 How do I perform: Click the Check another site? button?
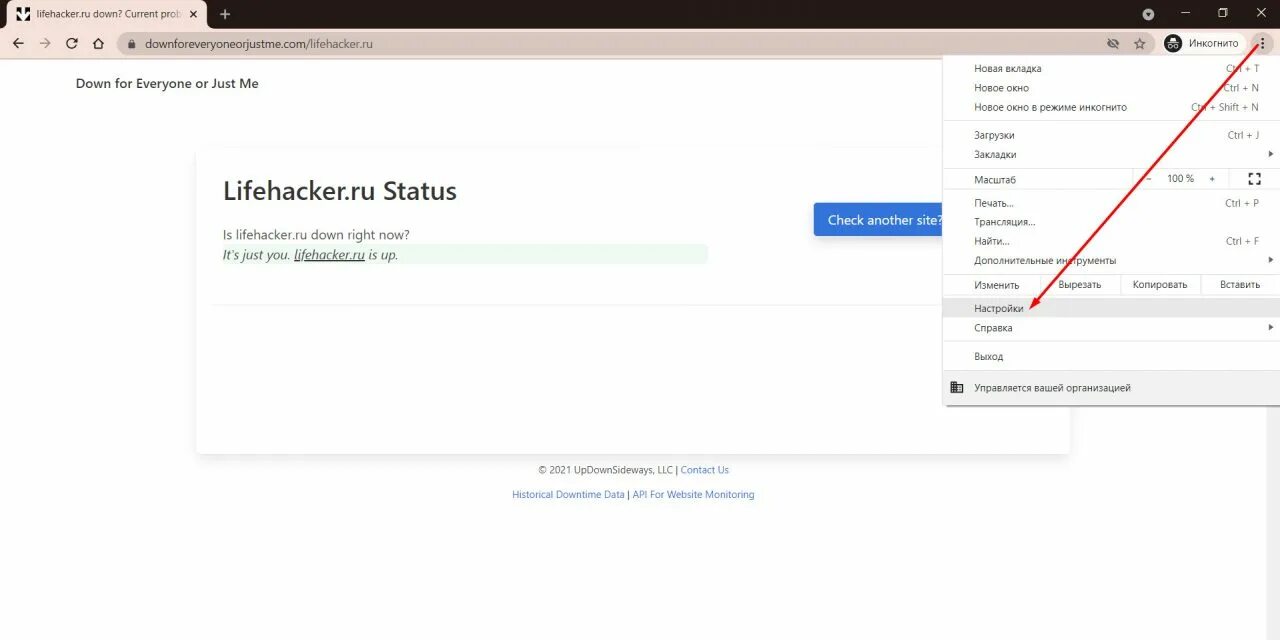[879, 220]
